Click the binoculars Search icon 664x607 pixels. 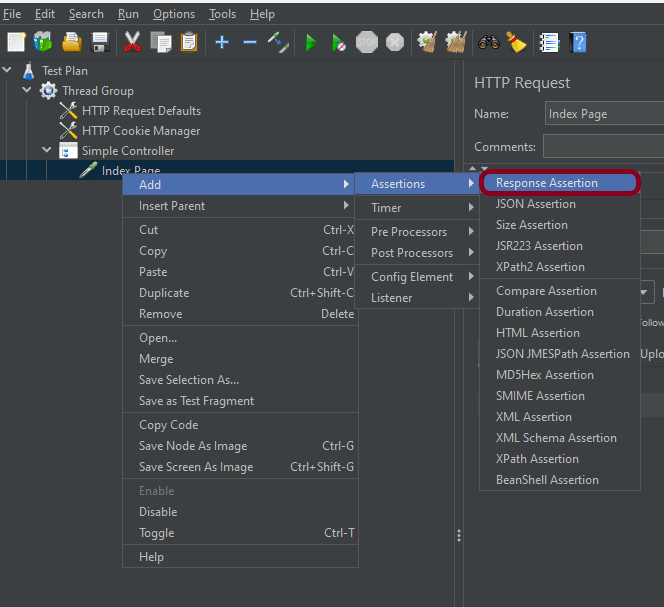tap(488, 42)
